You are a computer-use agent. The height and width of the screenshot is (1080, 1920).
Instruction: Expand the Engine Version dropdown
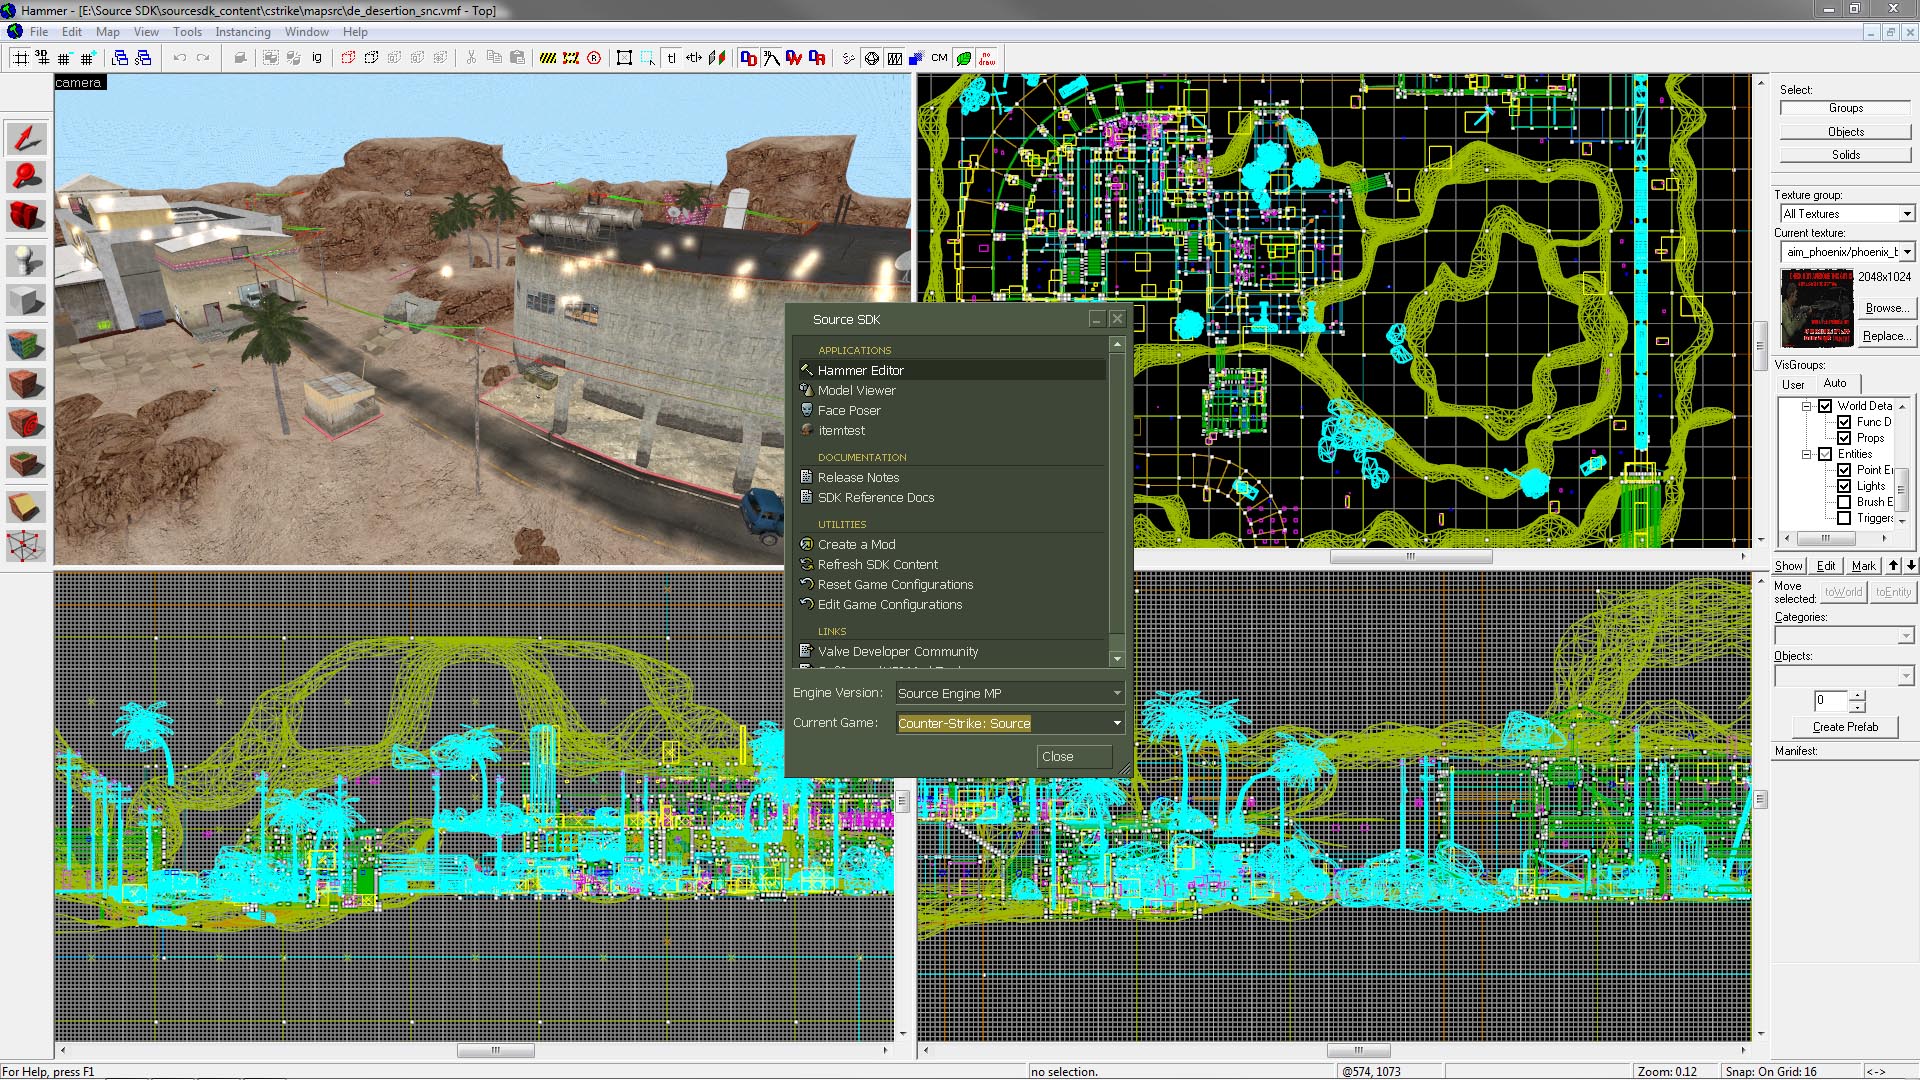(x=1116, y=692)
